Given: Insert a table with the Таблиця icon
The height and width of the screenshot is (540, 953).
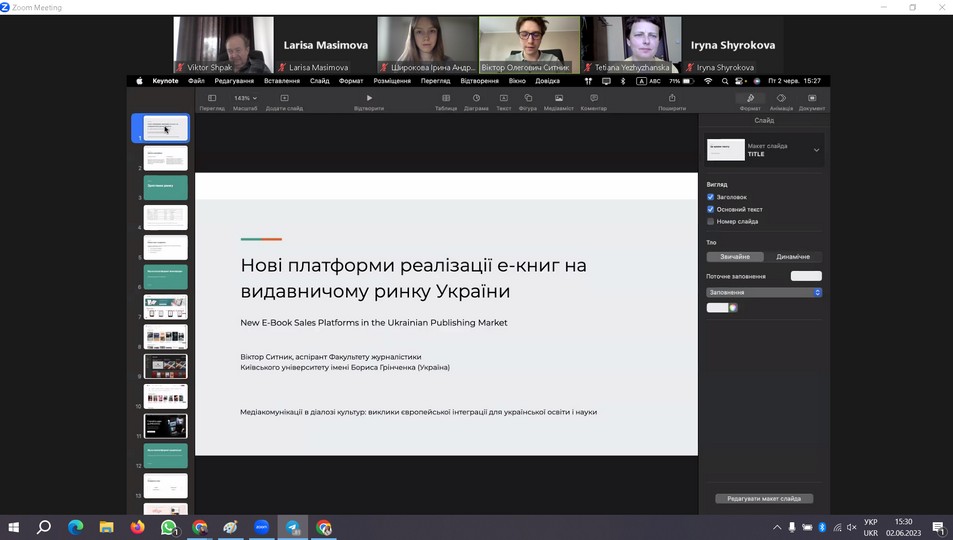Looking at the screenshot, I should coord(446,98).
